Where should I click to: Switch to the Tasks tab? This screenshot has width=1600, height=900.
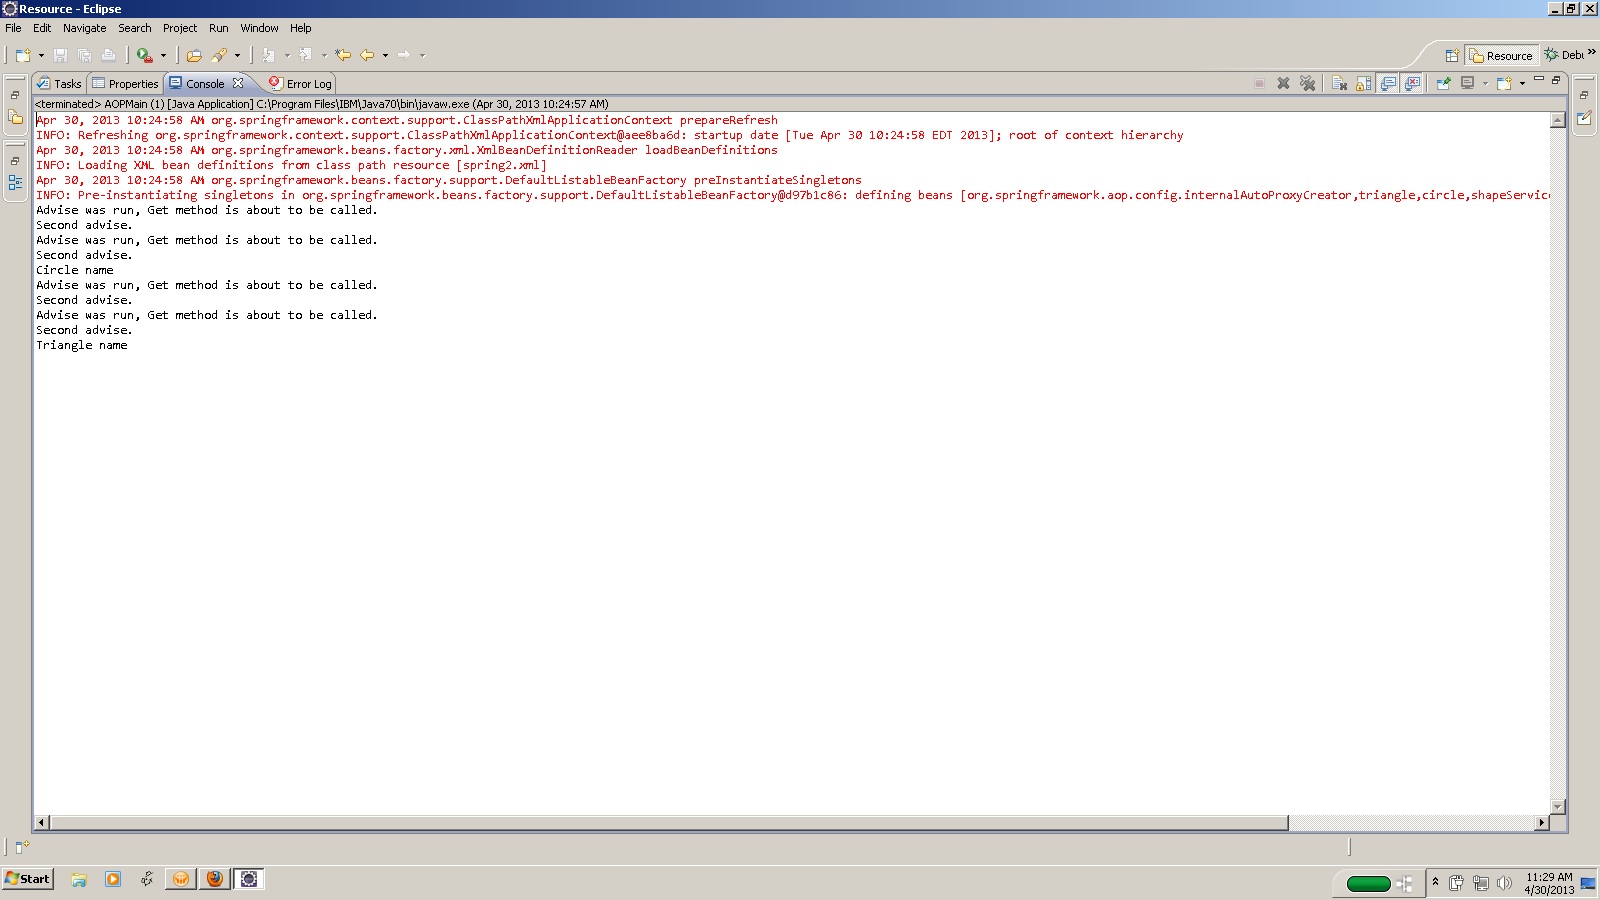pyautogui.click(x=59, y=84)
